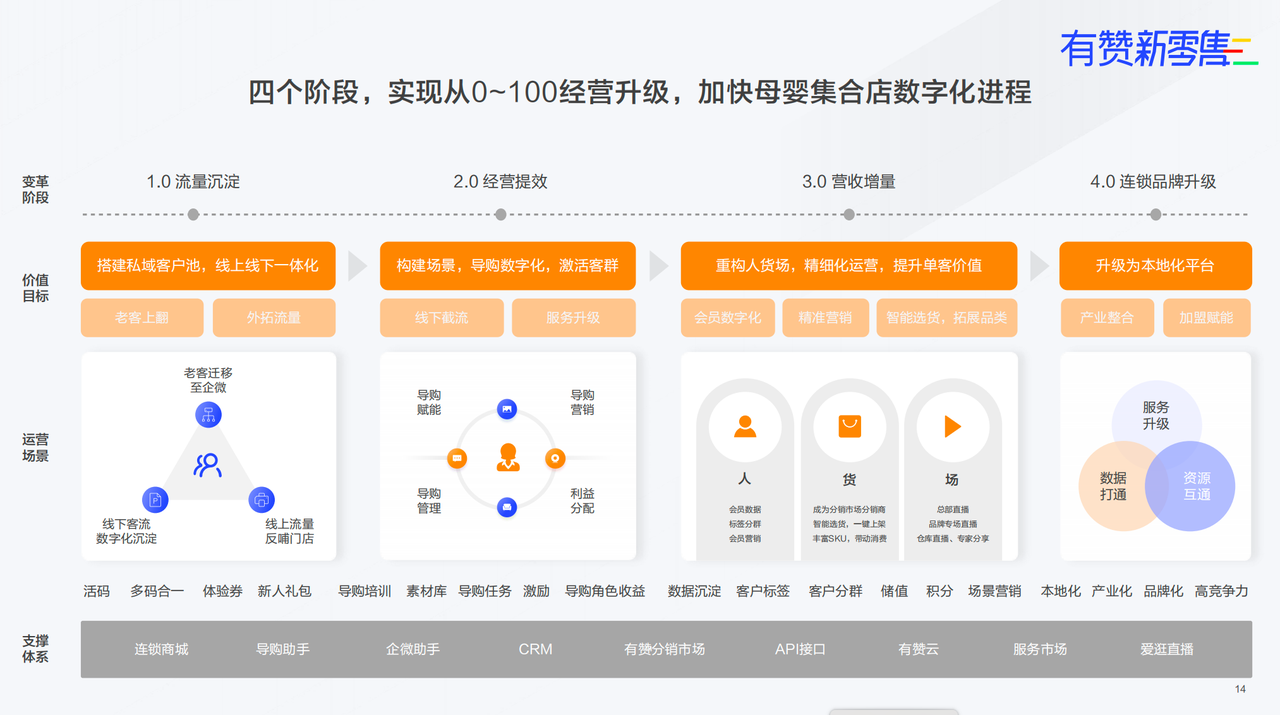1280x715 pixels.
Task: Click the 构建场景，导购数字化 orange banner
Action: 507,266
